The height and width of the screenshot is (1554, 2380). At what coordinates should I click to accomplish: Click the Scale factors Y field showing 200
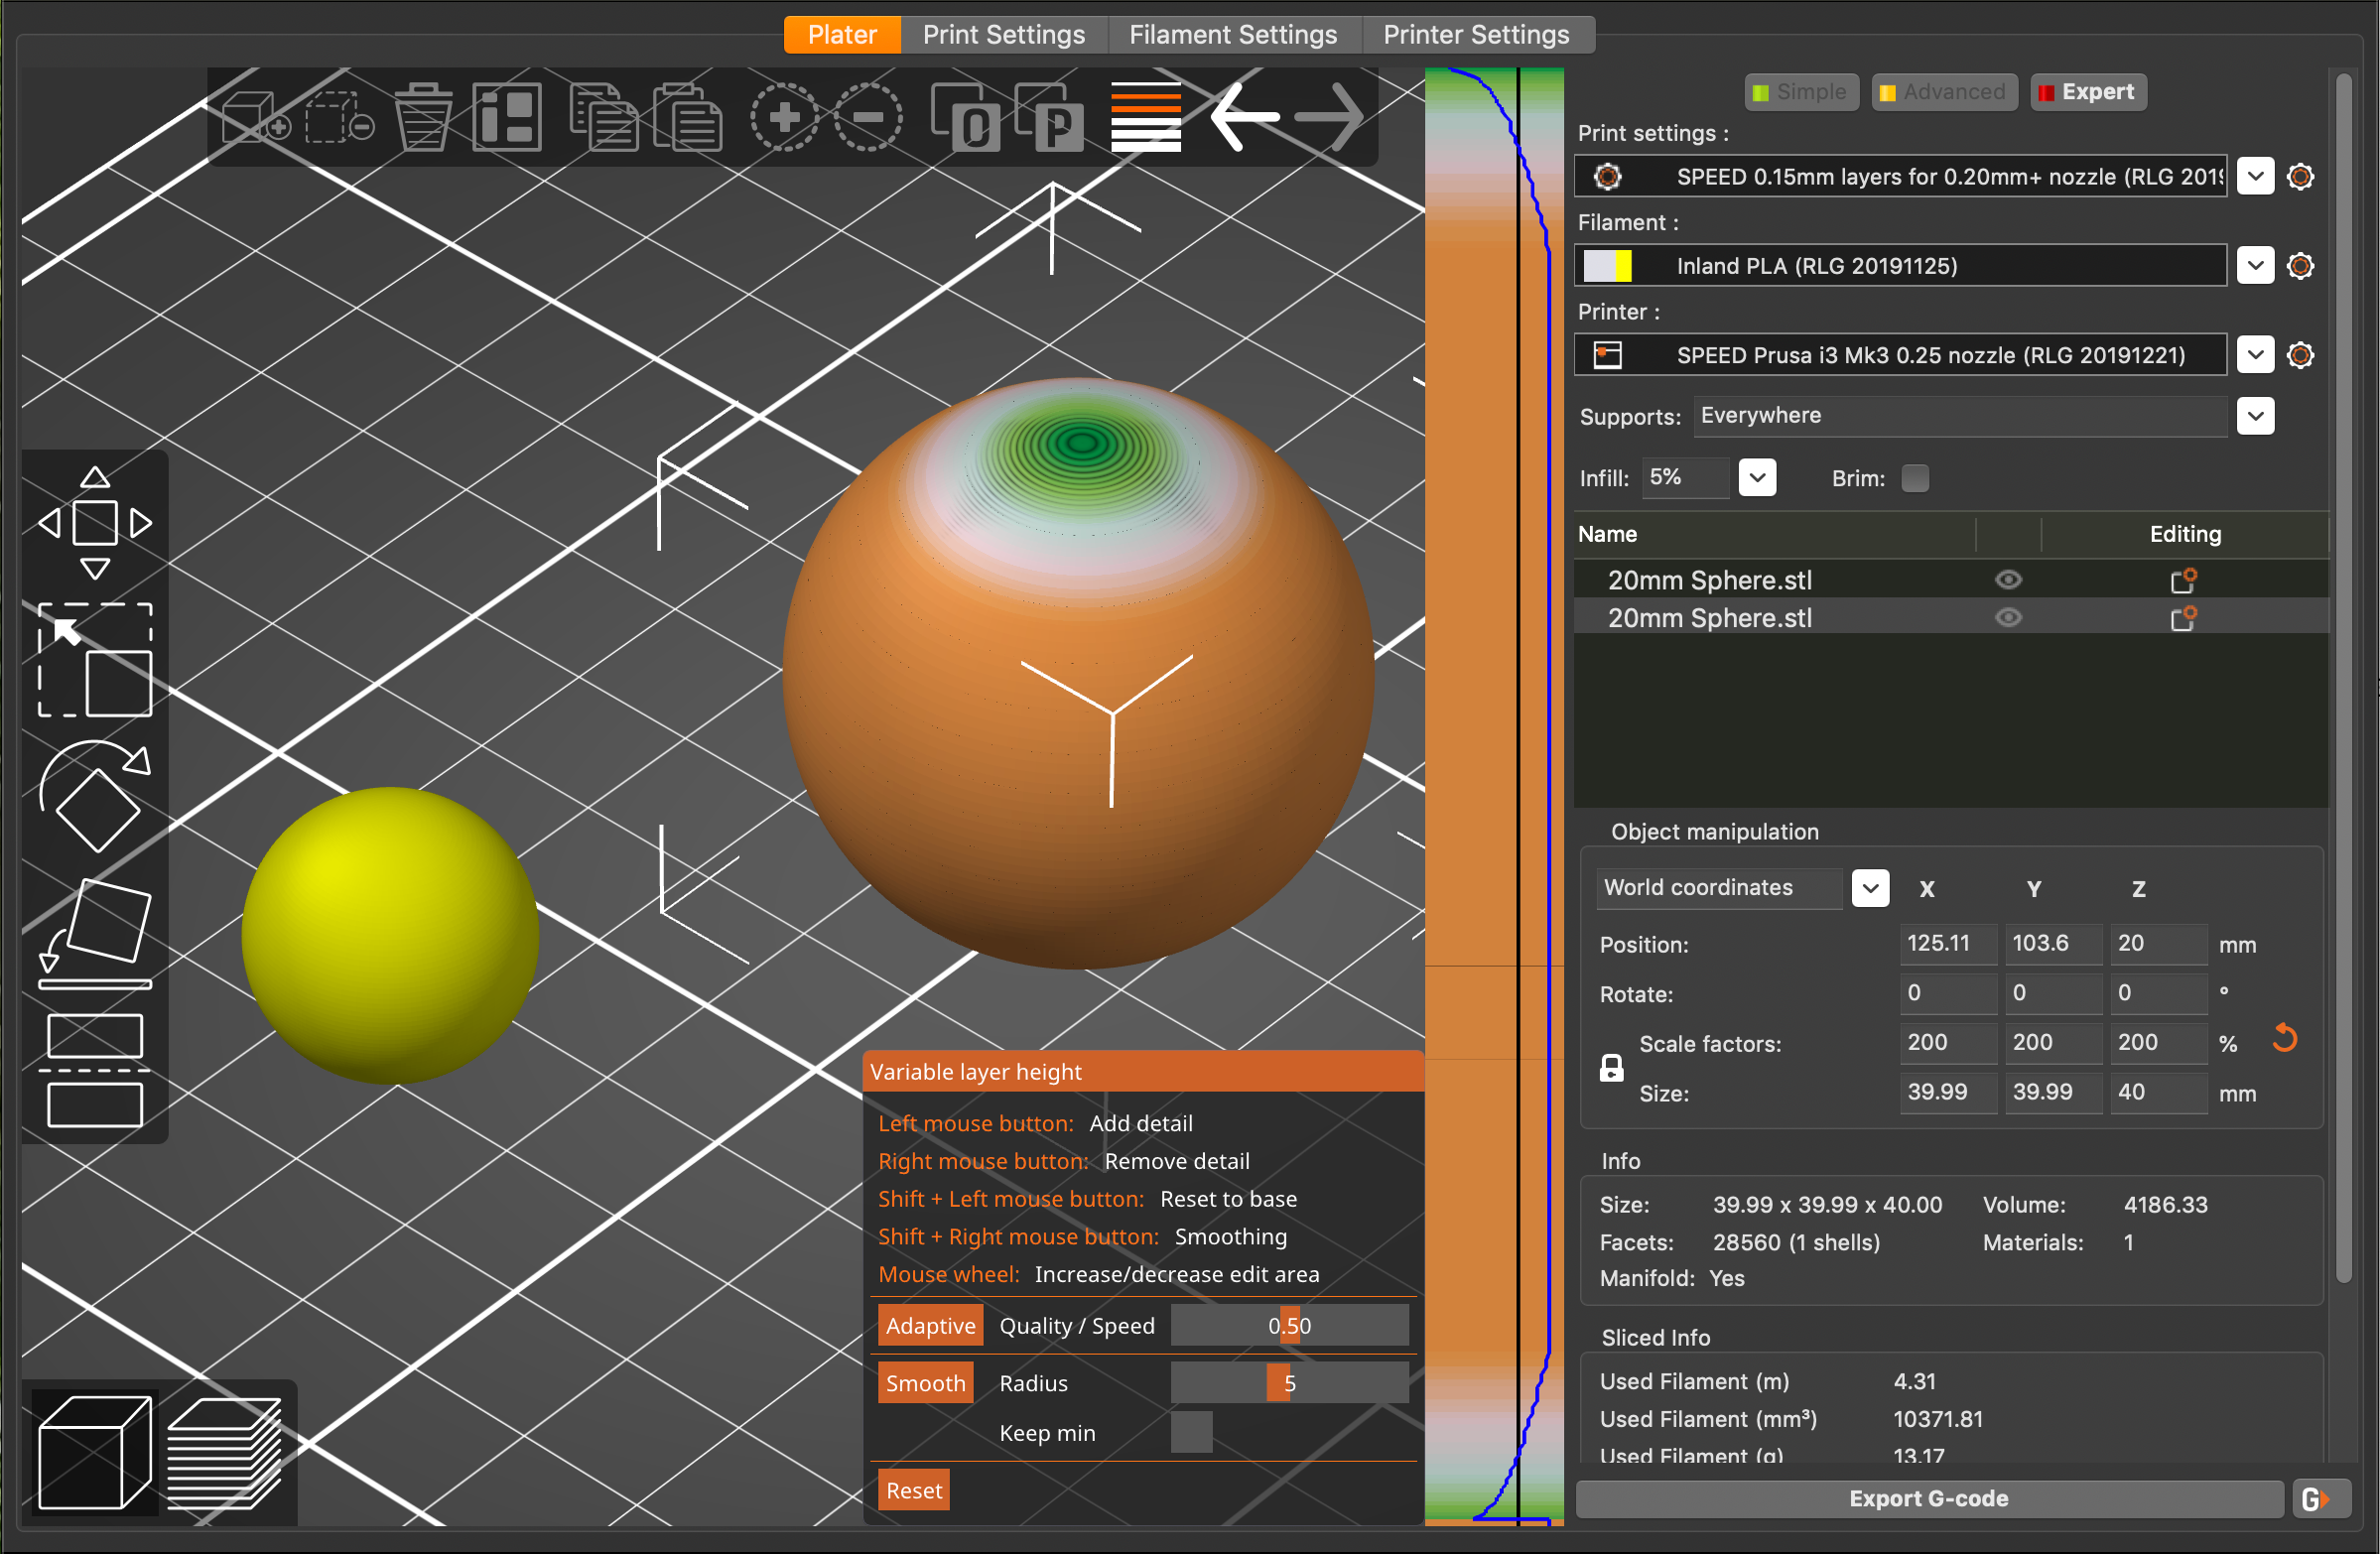pyautogui.click(x=2053, y=1043)
